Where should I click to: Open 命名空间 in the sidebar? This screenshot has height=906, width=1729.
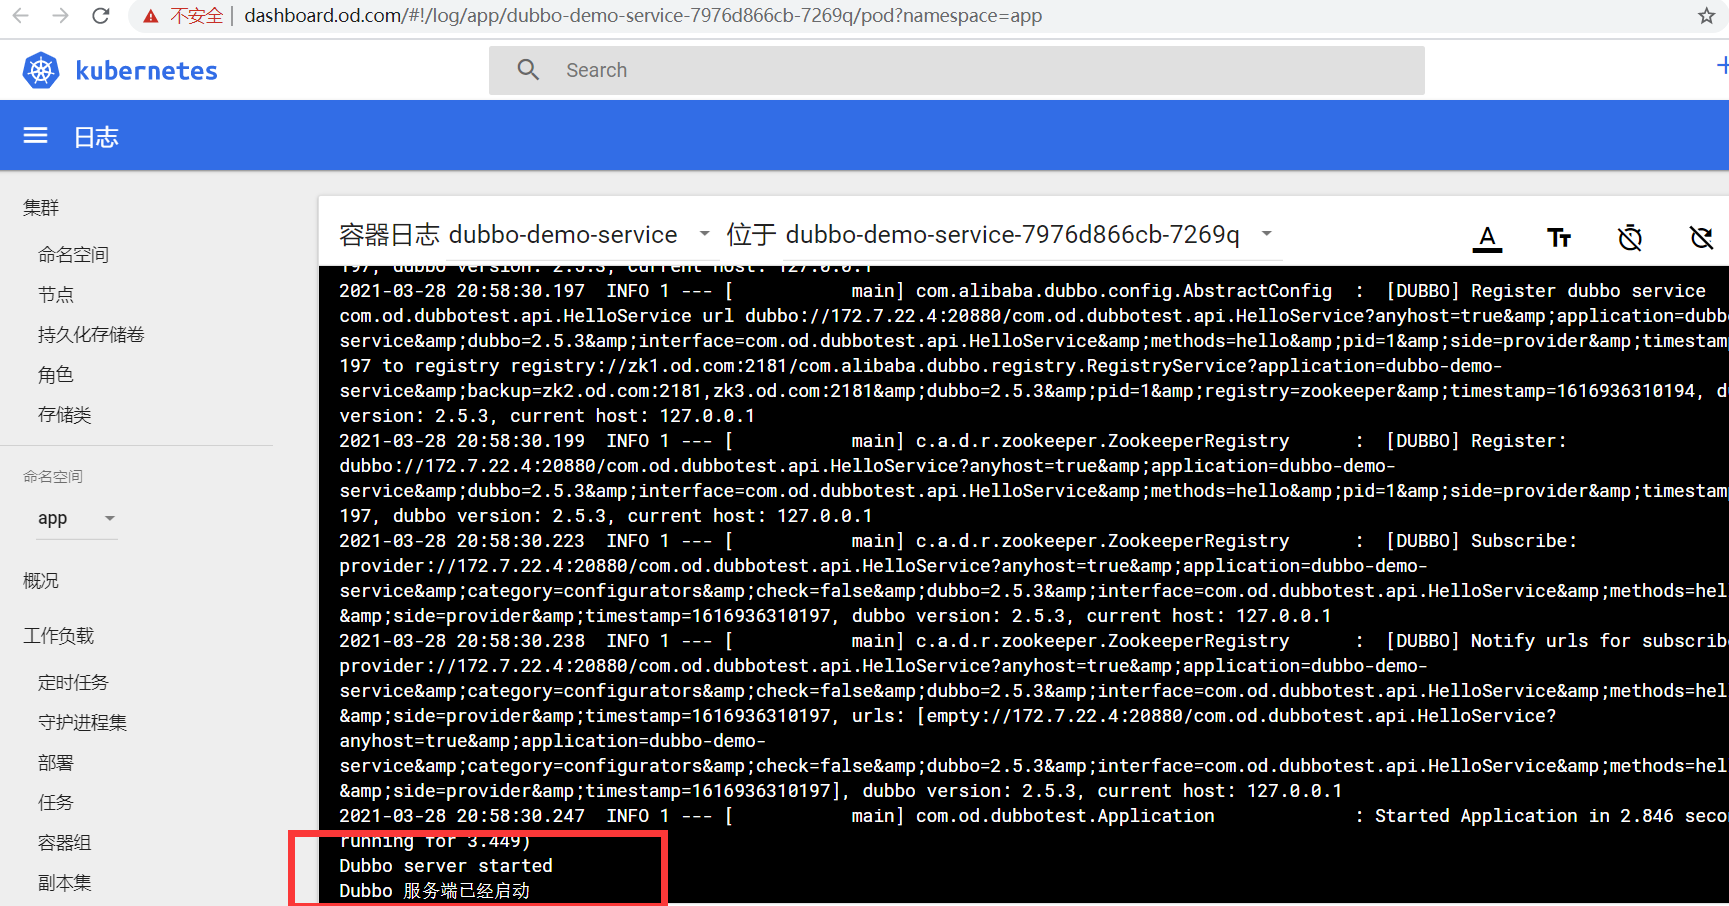[x=73, y=254]
